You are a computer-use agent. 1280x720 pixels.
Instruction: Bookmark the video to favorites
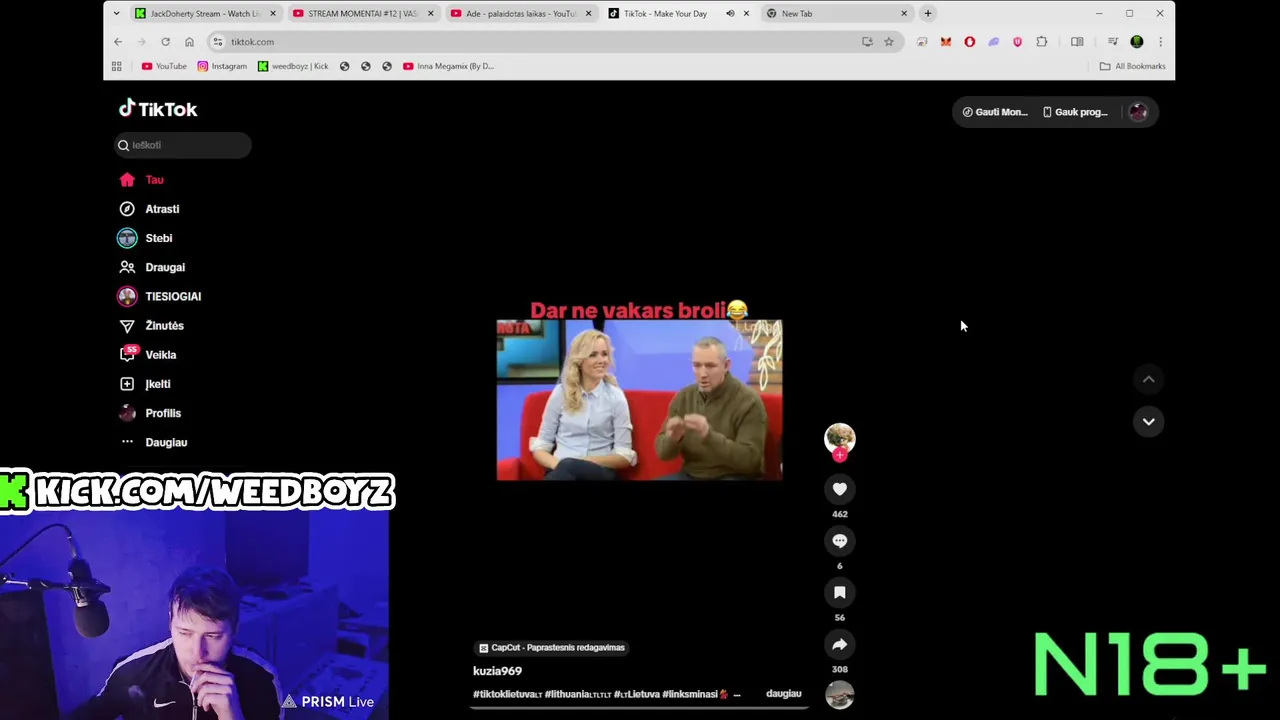tap(840, 593)
